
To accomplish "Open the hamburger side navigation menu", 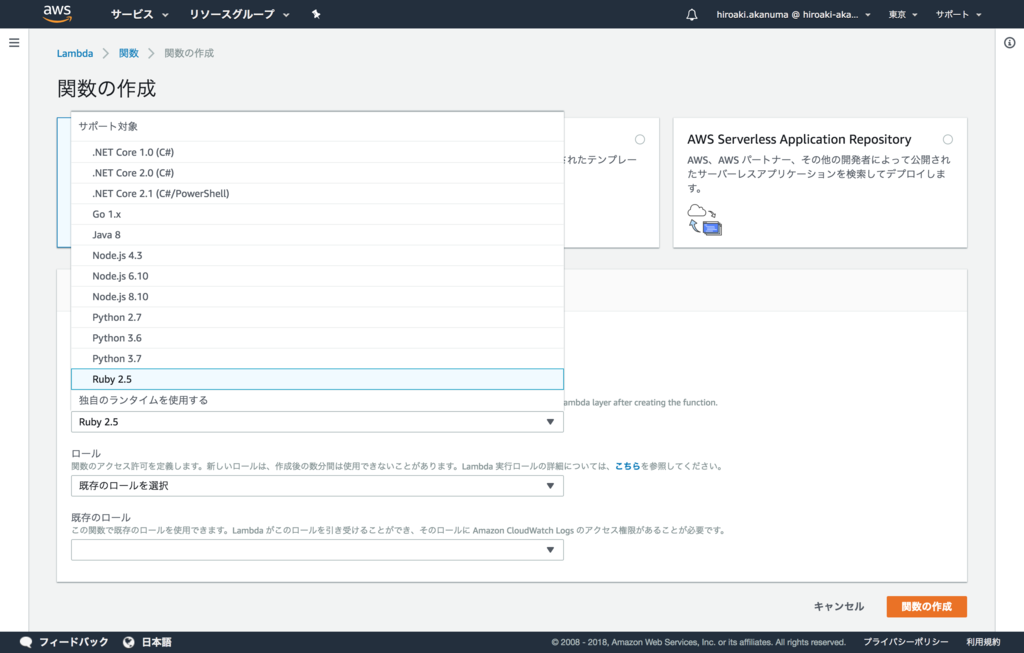I will (x=14, y=43).
